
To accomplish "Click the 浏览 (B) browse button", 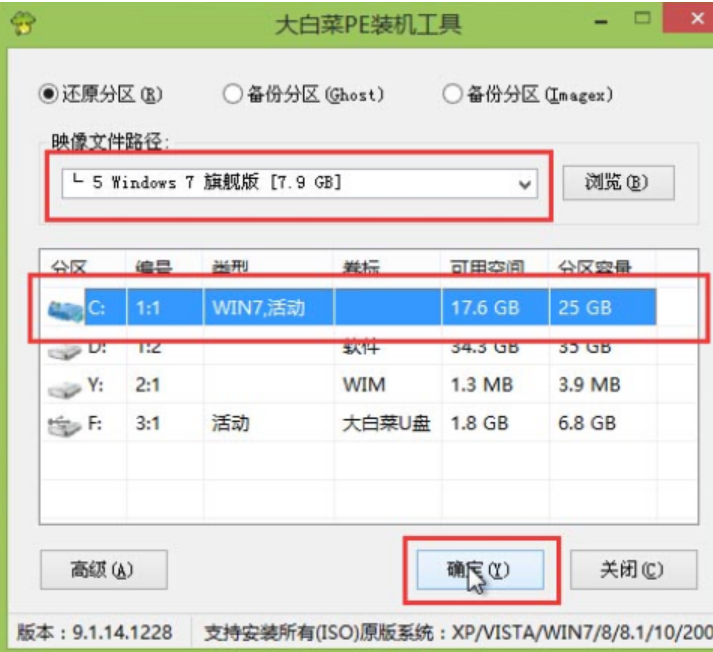I will pos(618,183).
